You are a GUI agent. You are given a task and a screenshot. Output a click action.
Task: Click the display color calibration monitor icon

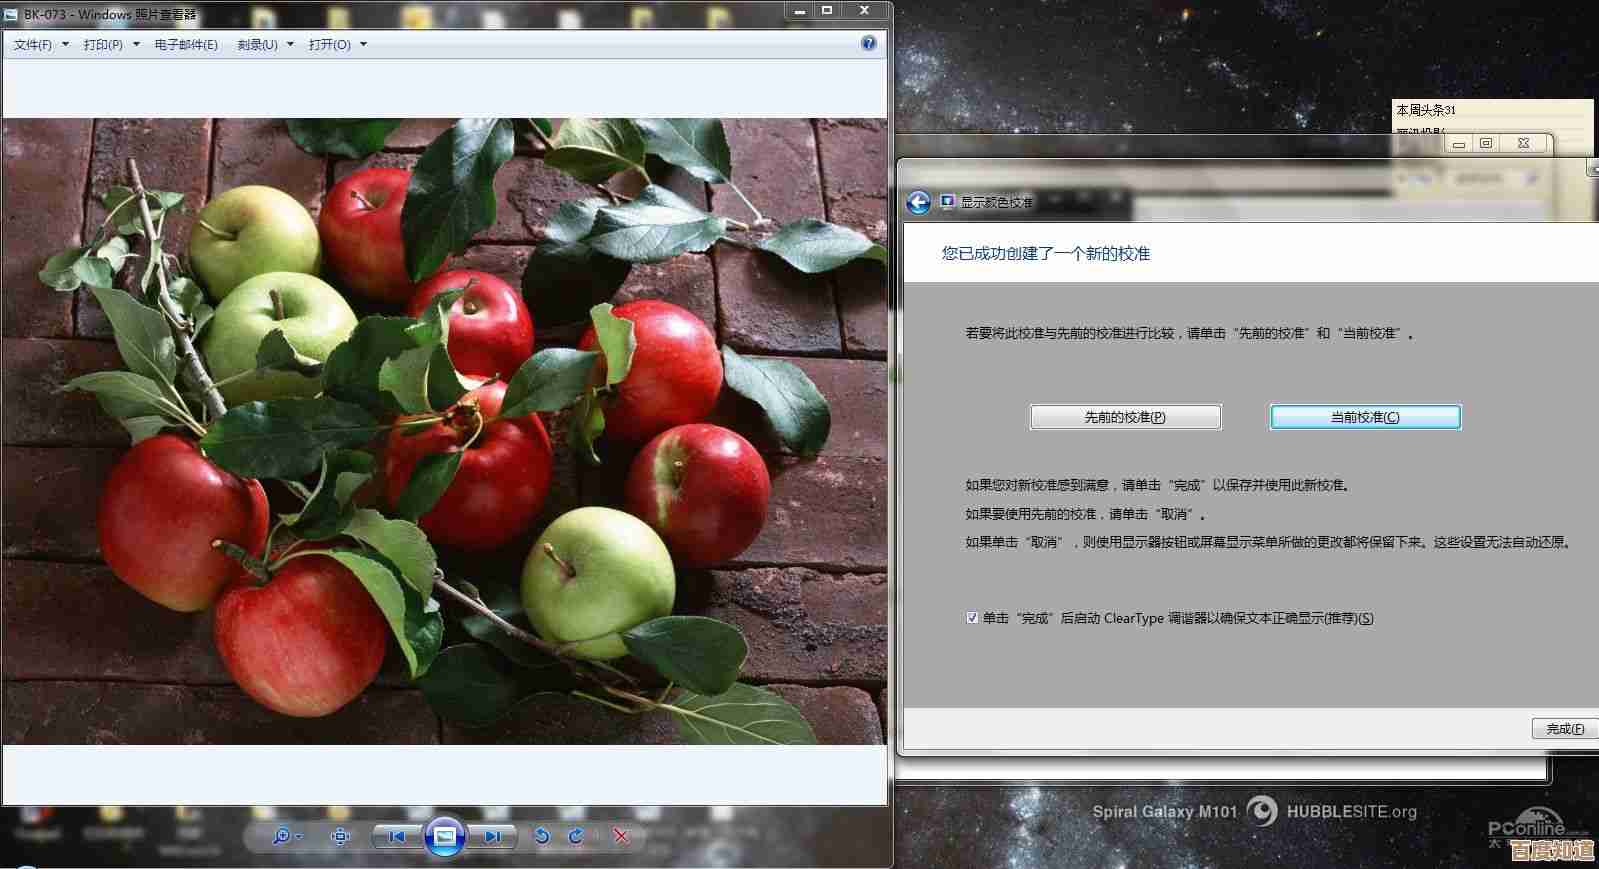tap(947, 202)
